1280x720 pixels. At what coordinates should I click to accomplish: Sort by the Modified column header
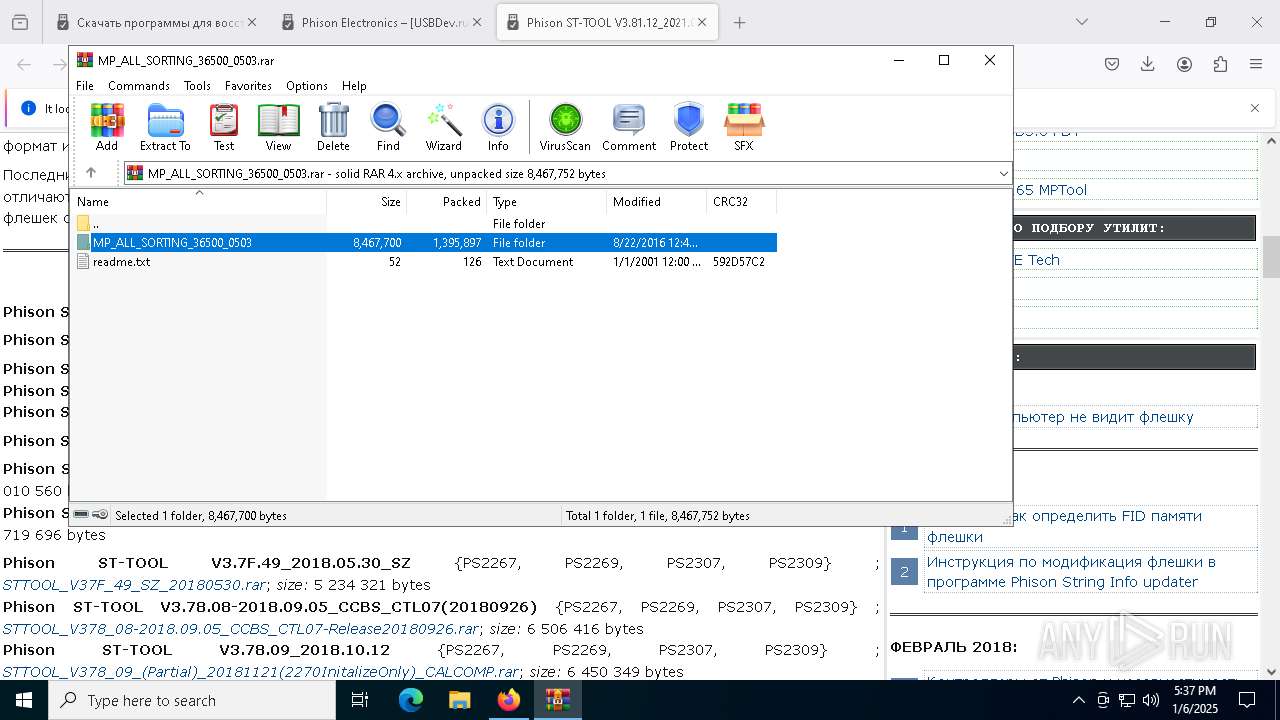[657, 201]
